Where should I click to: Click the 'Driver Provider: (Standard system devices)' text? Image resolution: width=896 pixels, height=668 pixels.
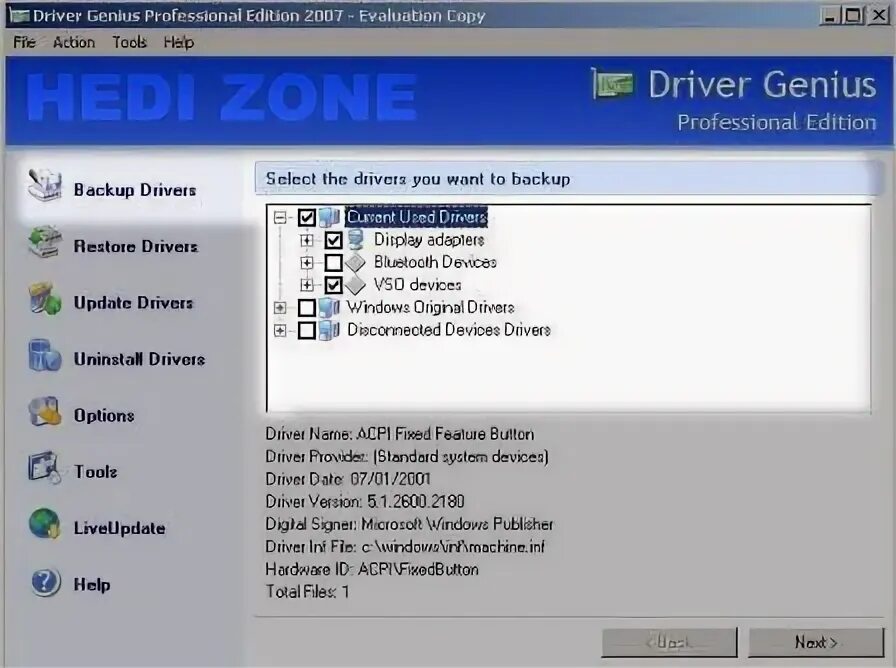pyautogui.click(x=407, y=457)
